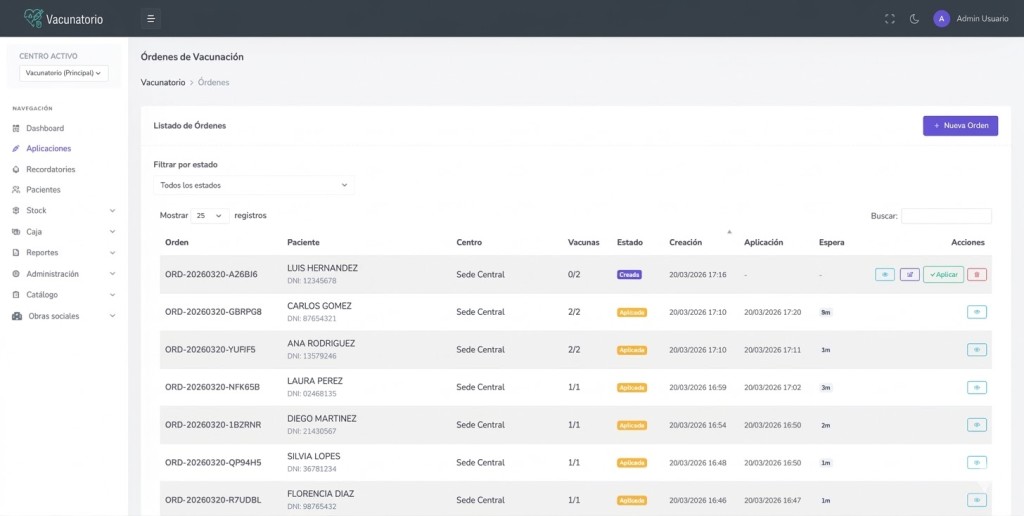Click the Admin Usuario avatar icon
Image resolution: width=1024 pixels, height=516 pixels.
[941, 18]
